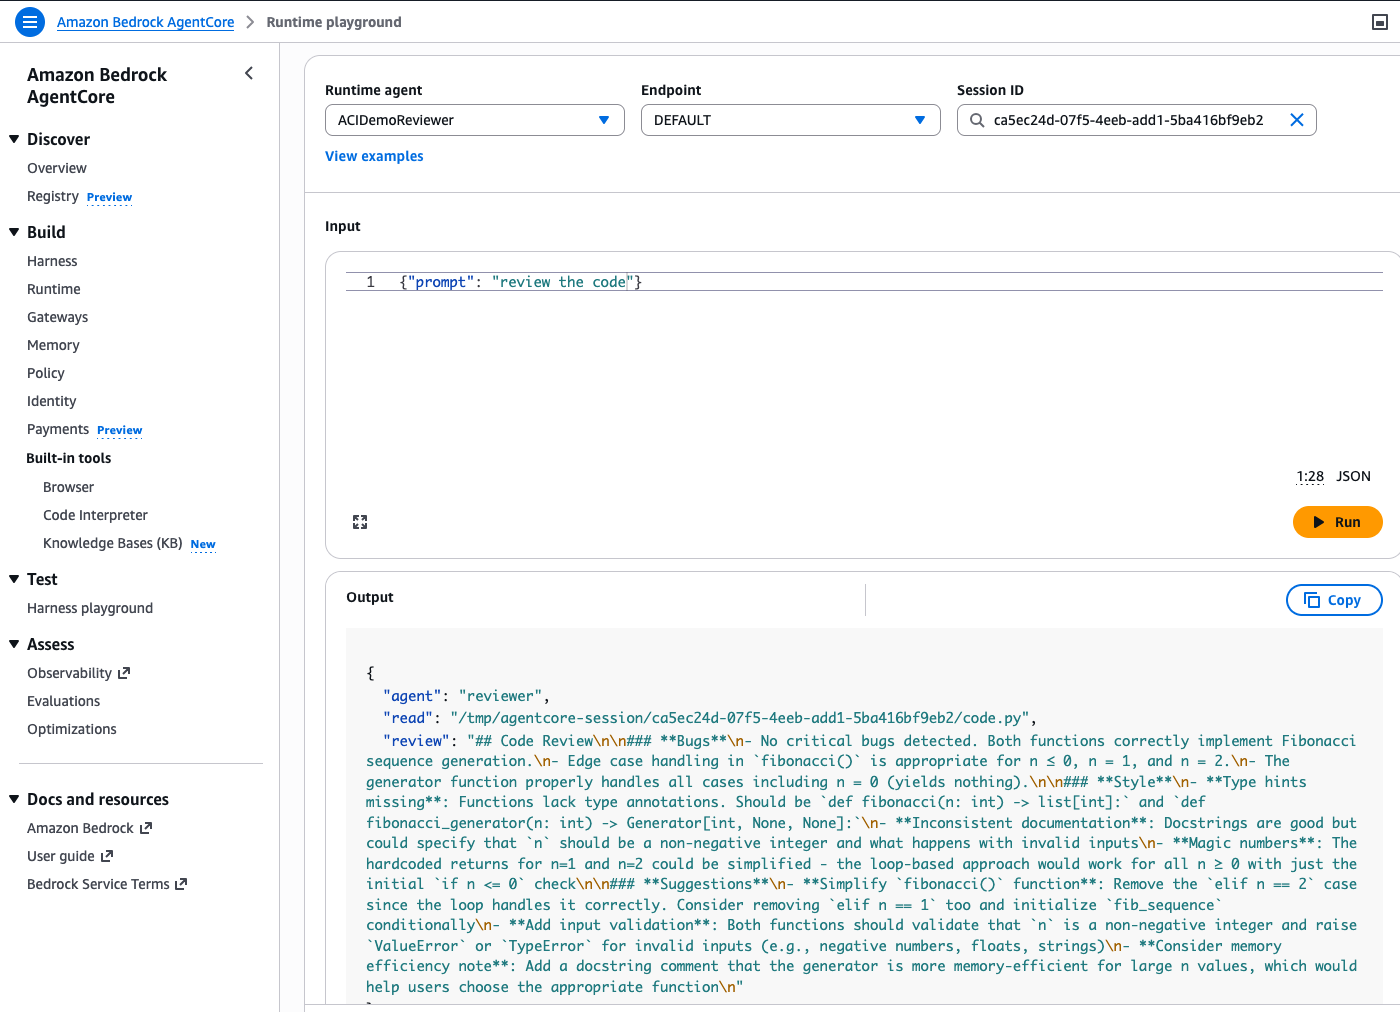Expand the input editor to fullscreen
Image resolution: width=1400 pixels, height=1012 pixels.
click(x=360, y=522)
